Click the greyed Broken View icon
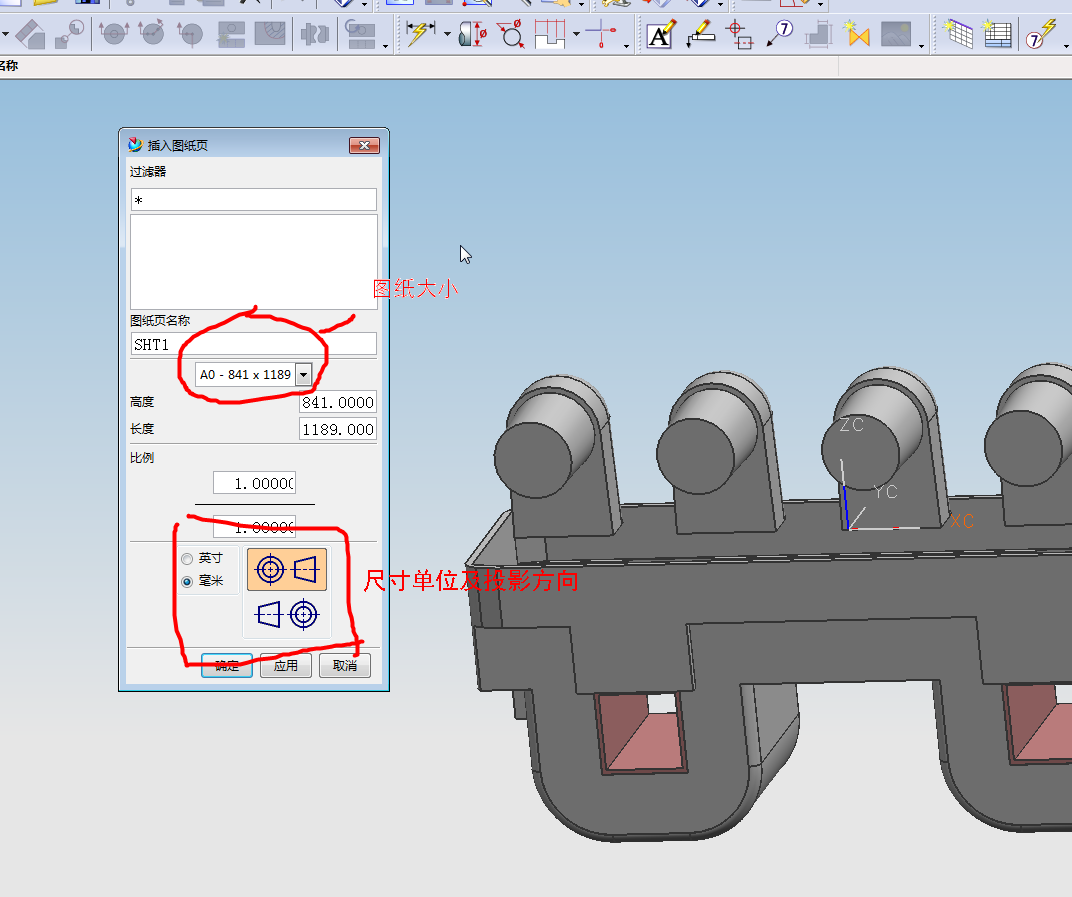Viewport: 1072px width, 897px height. tap(315, 34)
